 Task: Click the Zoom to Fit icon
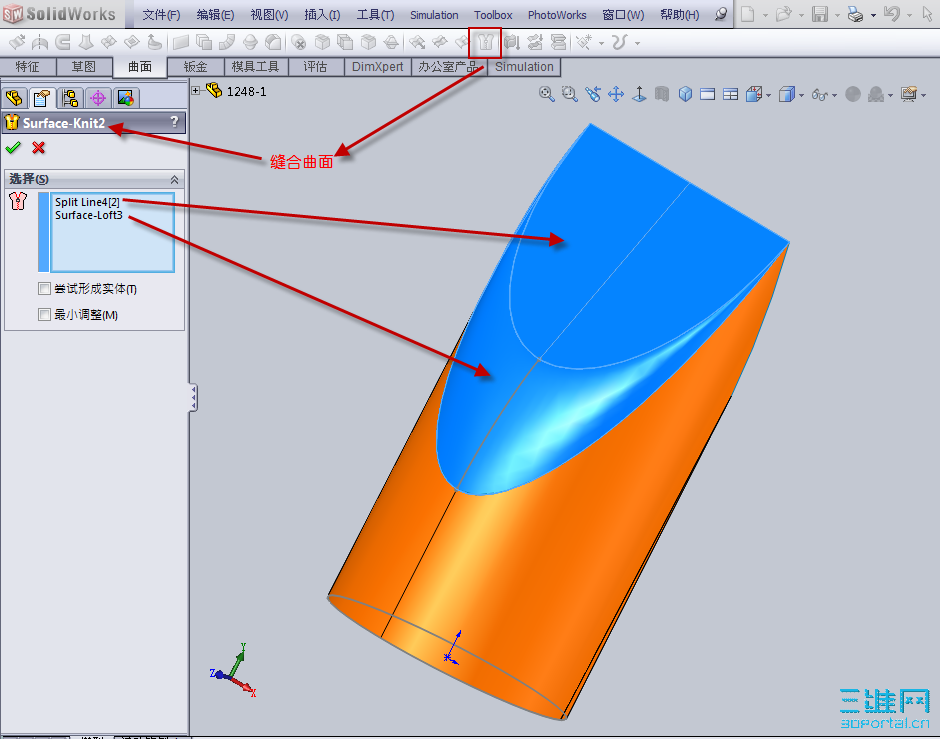click(x=546, y=94)
